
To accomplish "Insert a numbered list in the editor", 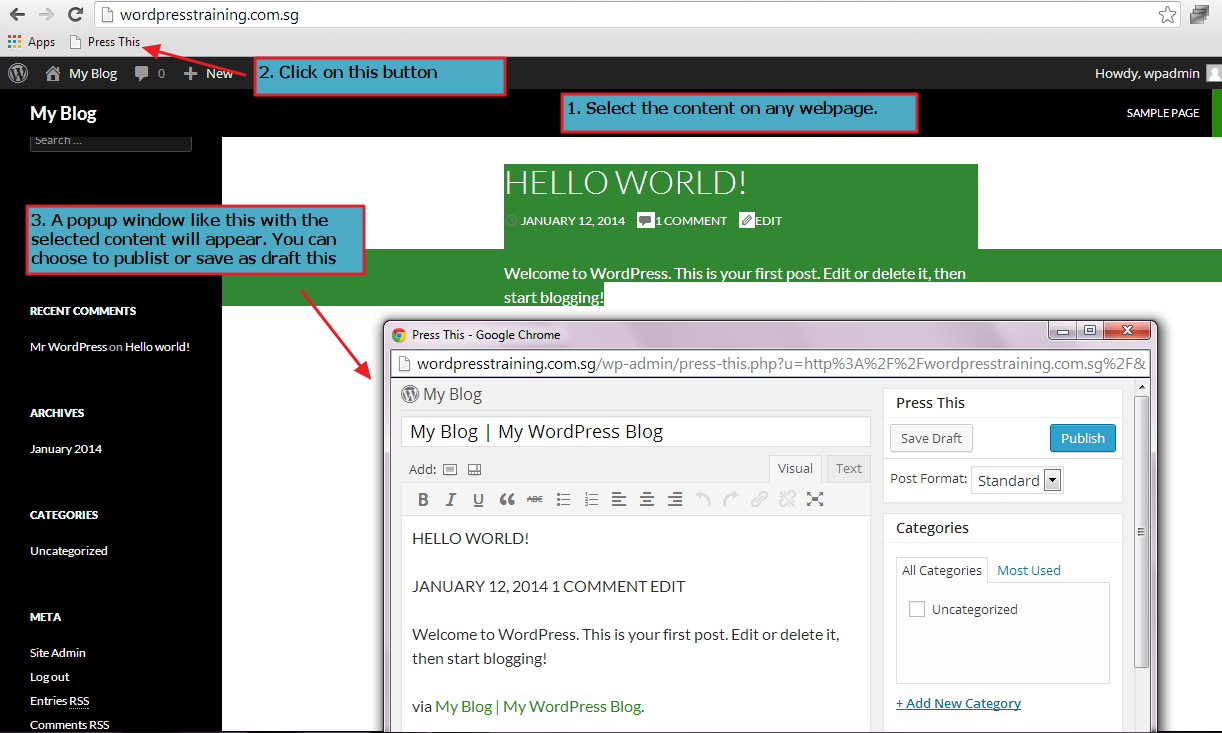I will [x=591, y=499].
